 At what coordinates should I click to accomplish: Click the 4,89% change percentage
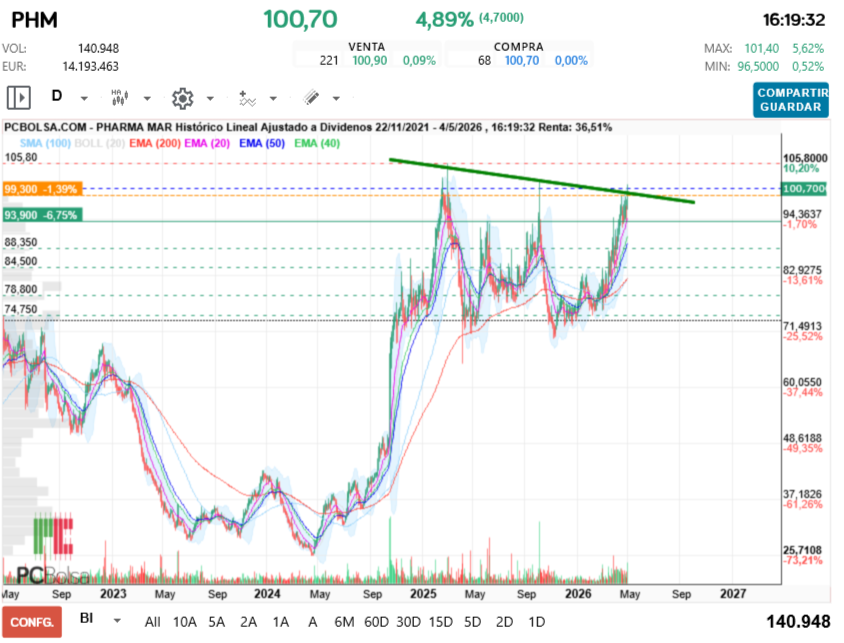[x=444, y=19]
